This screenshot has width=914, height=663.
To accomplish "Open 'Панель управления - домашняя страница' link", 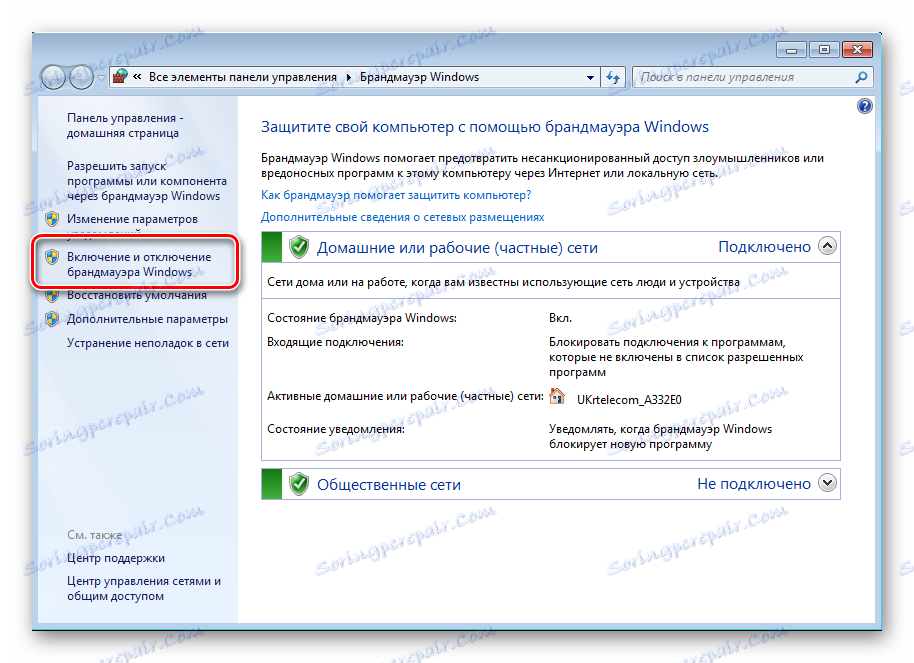I will [x=125, y=125].
